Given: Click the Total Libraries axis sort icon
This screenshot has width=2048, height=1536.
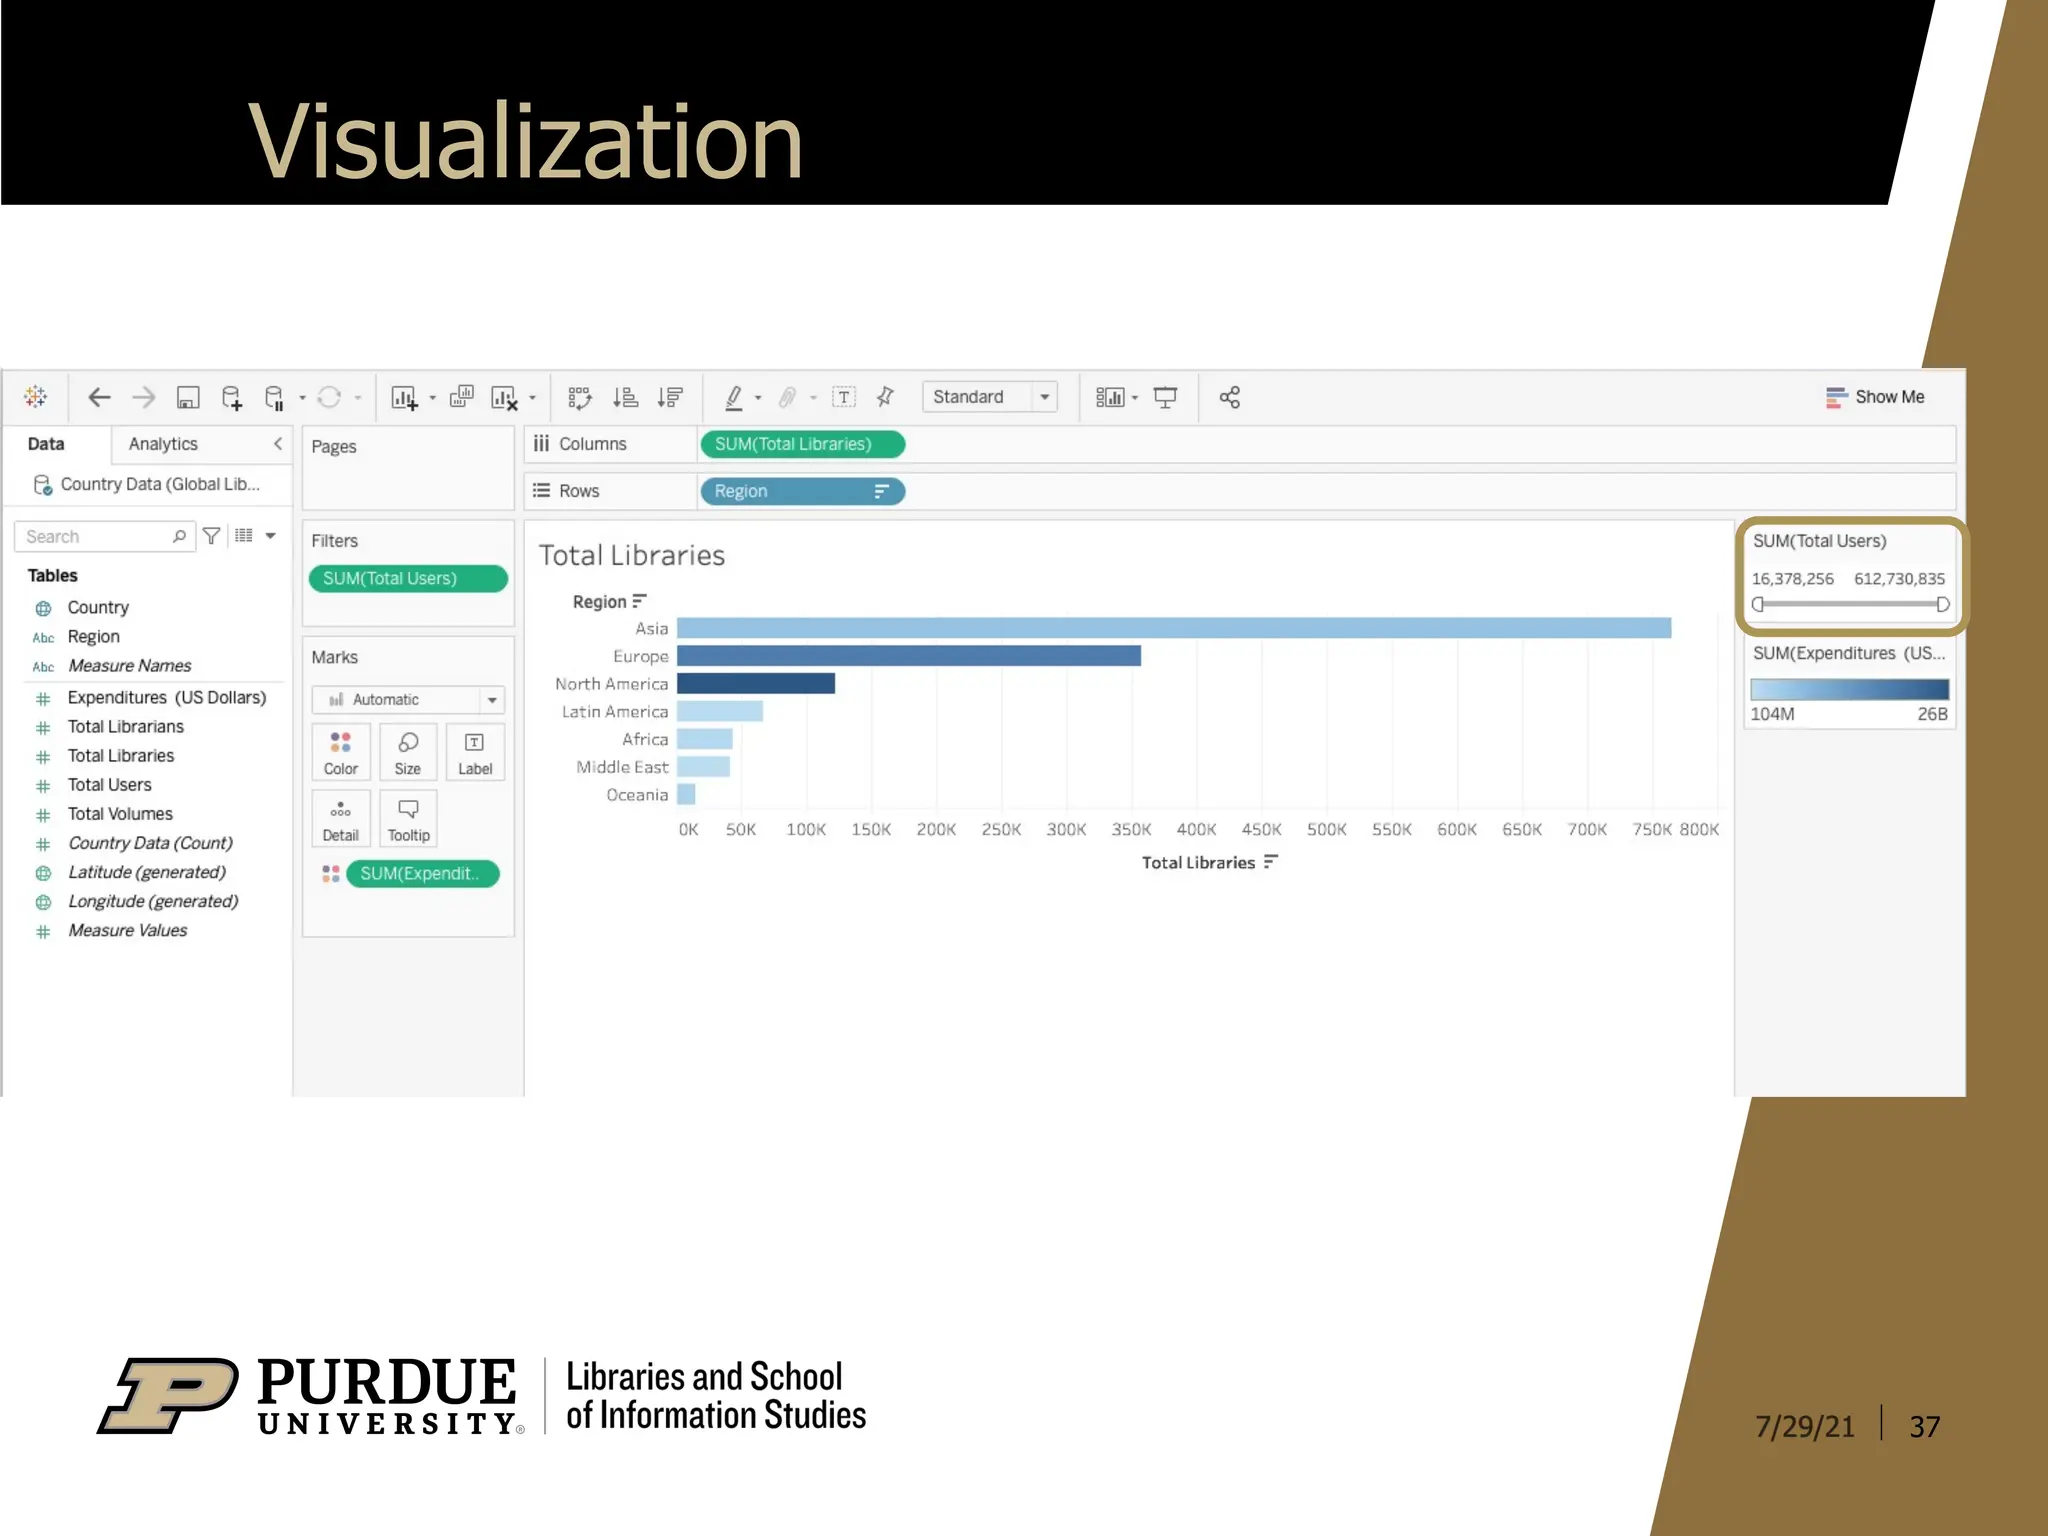Looking at the screenshot, I should tap(1271, 862).
